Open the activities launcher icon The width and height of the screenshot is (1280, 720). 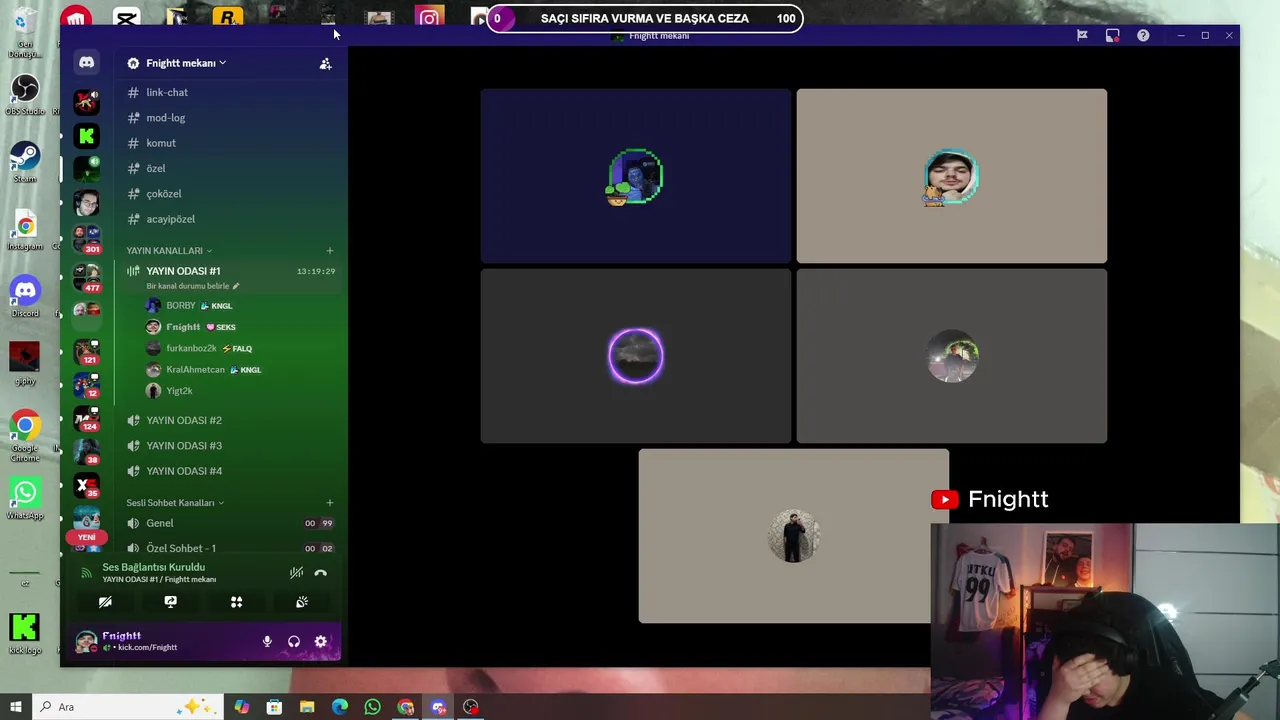pos(236,602)
